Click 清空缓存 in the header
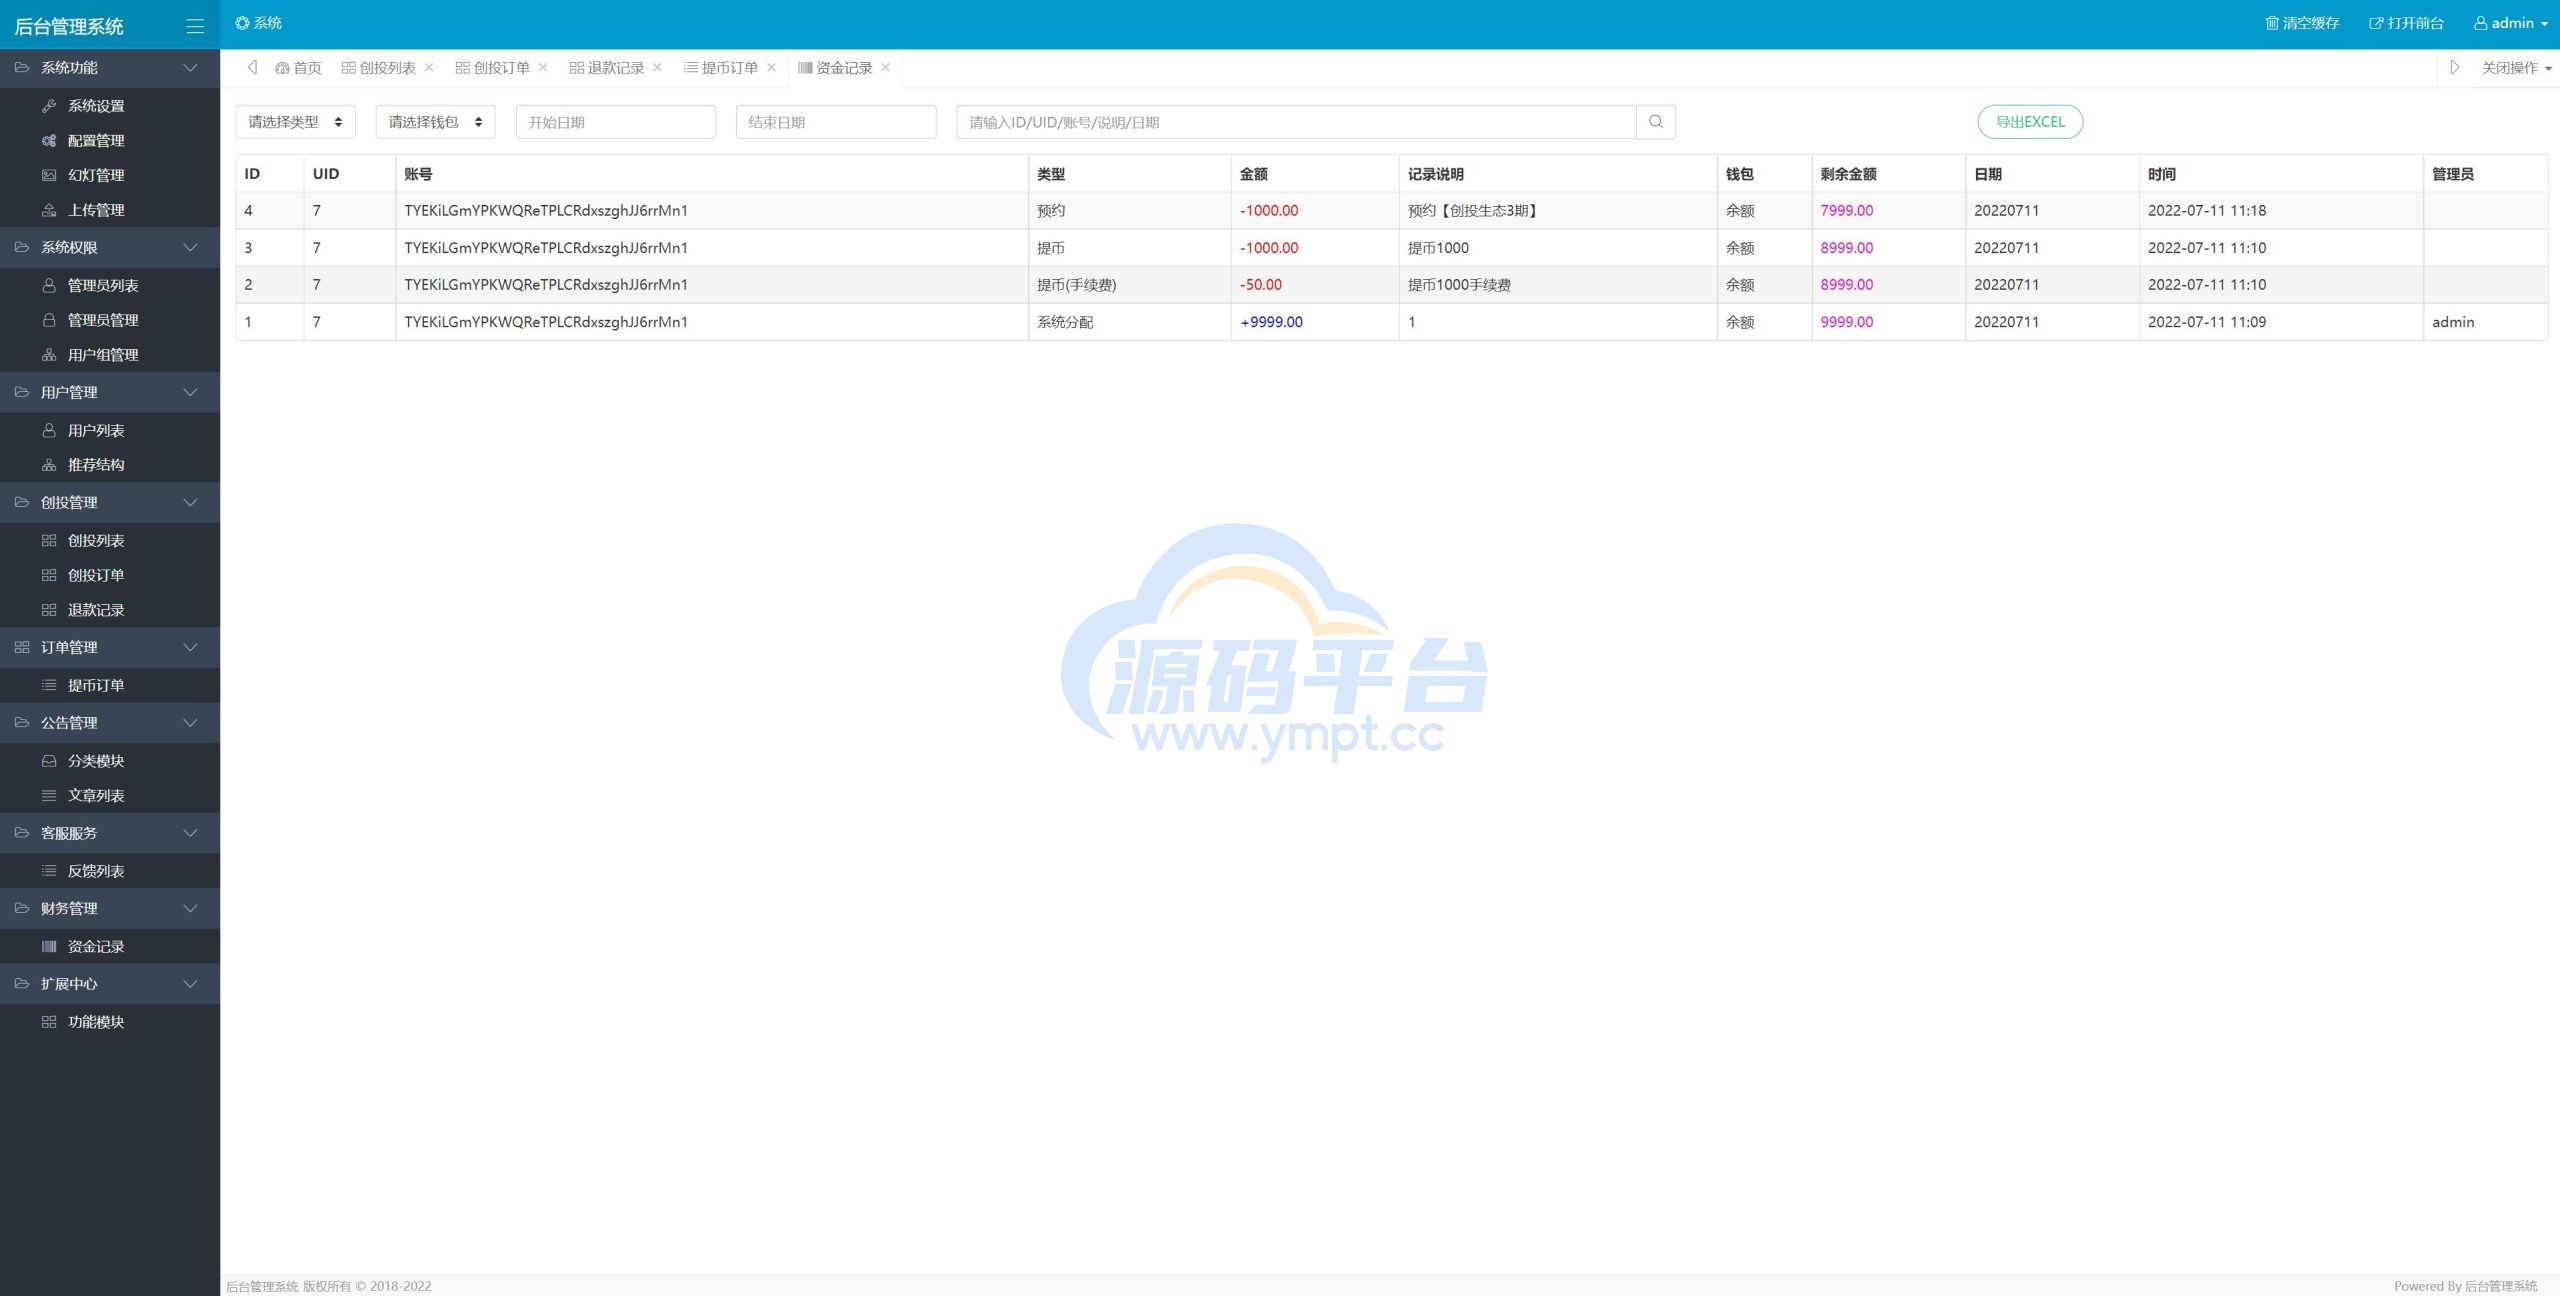This screenshot has height=1296, width=2560. tap(2302, 23)
